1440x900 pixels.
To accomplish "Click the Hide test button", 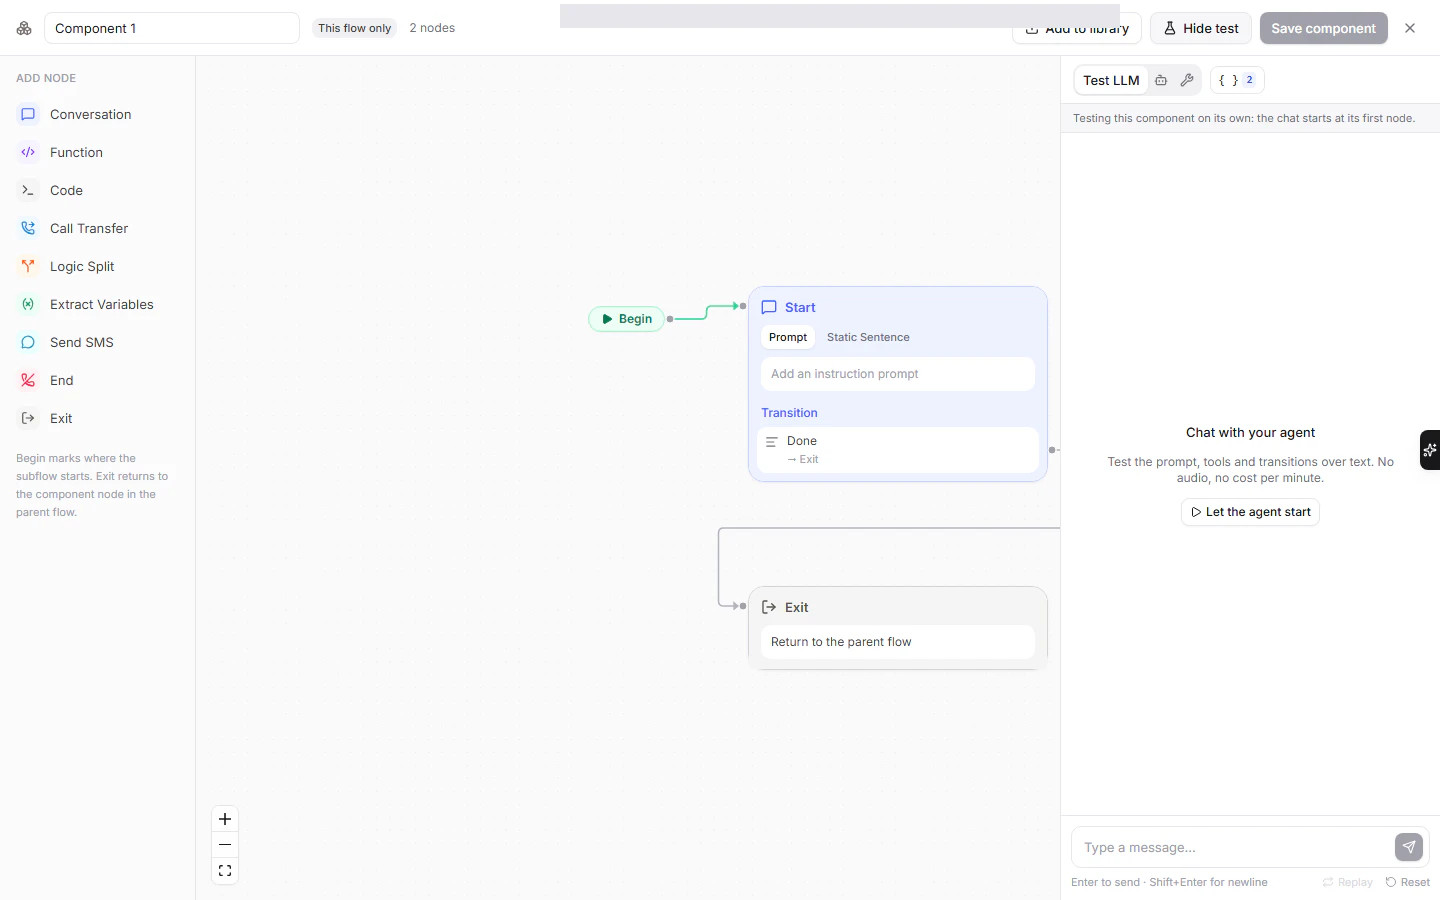I will 1201,28.
